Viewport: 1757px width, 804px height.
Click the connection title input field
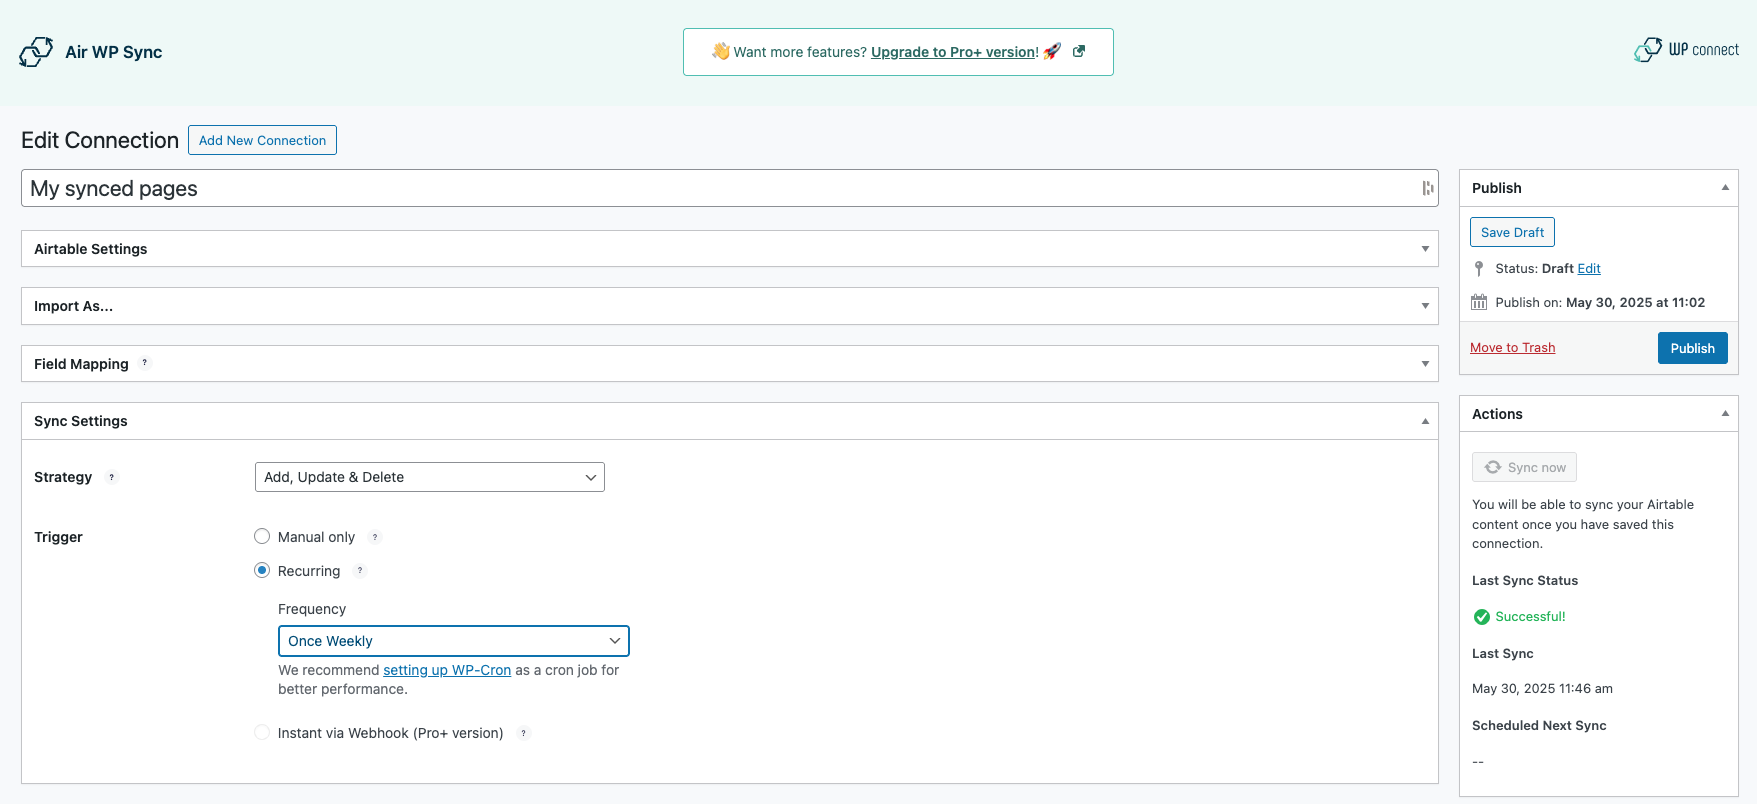(730, 188)
